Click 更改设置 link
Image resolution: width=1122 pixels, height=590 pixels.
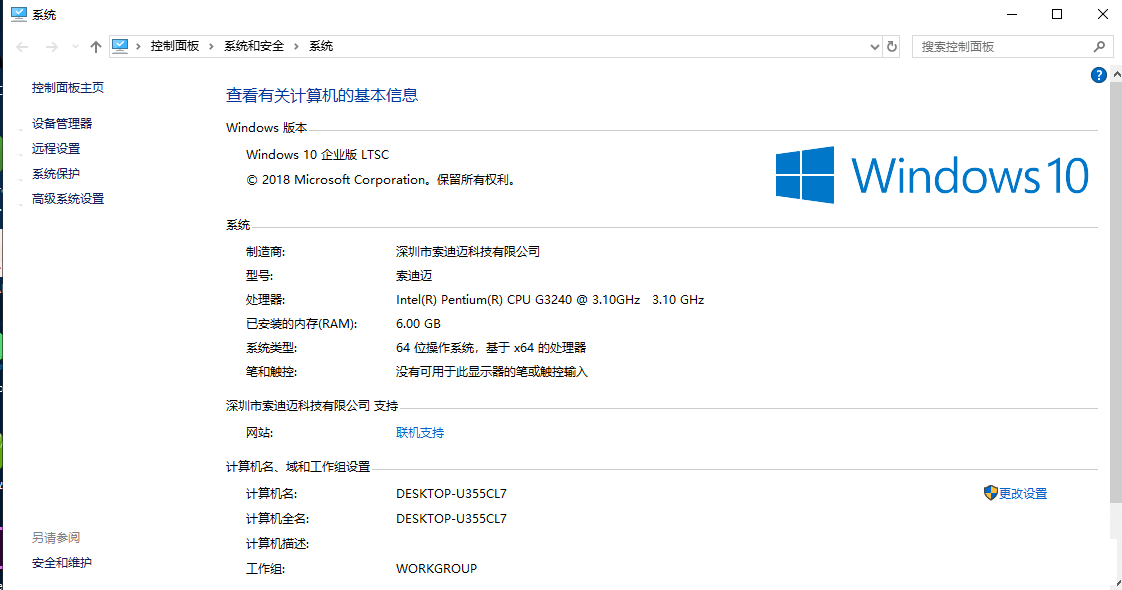coord(1023,493)
